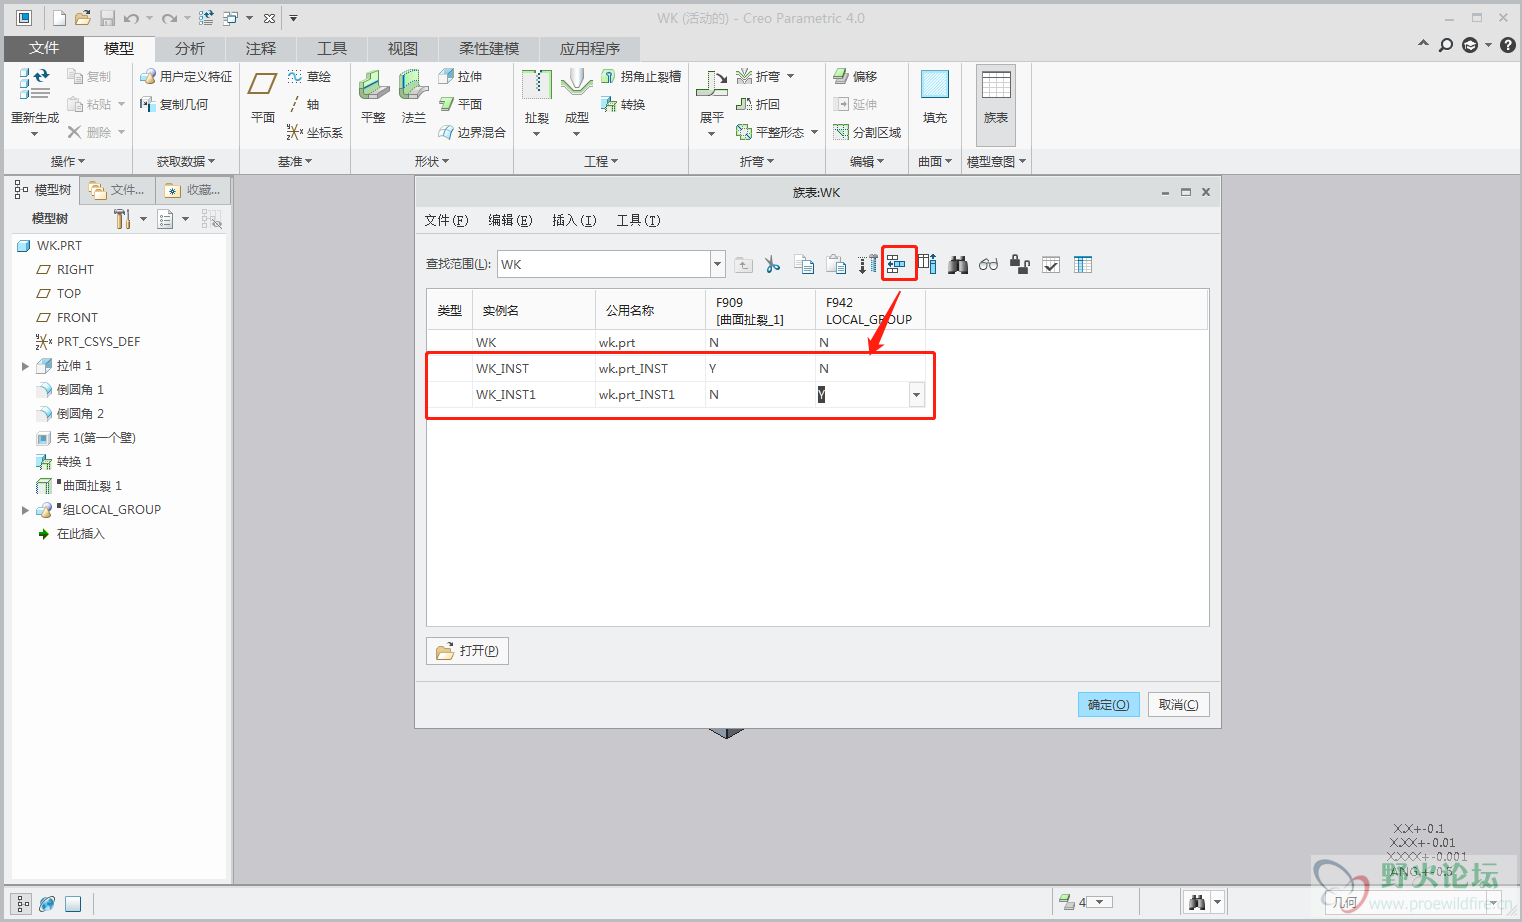Select the wk.prt_INST1 common name cell

650,394
